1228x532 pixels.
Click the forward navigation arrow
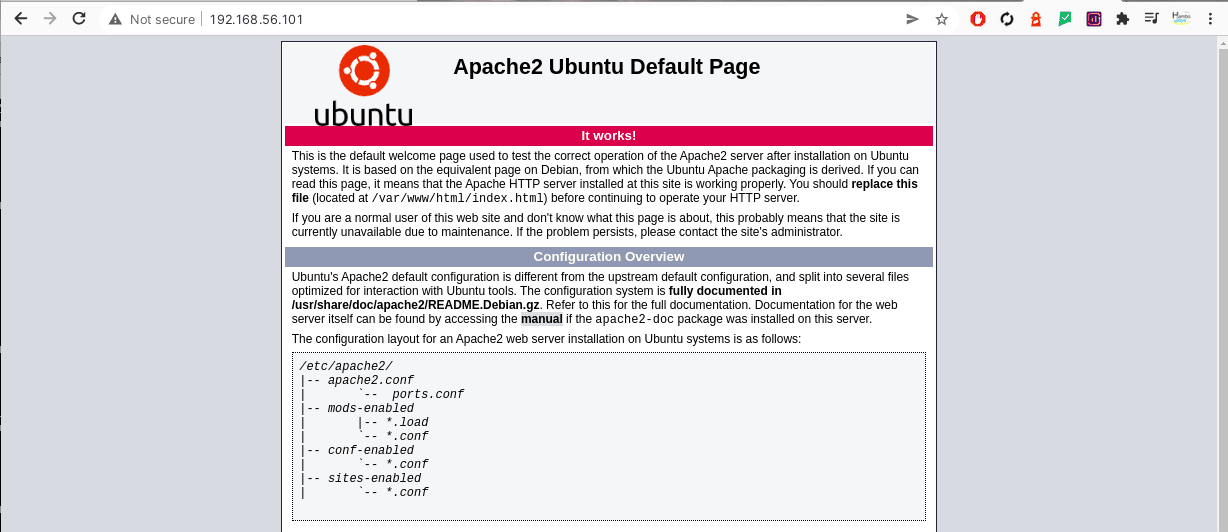pyautogui.click(x=50, y=19)
